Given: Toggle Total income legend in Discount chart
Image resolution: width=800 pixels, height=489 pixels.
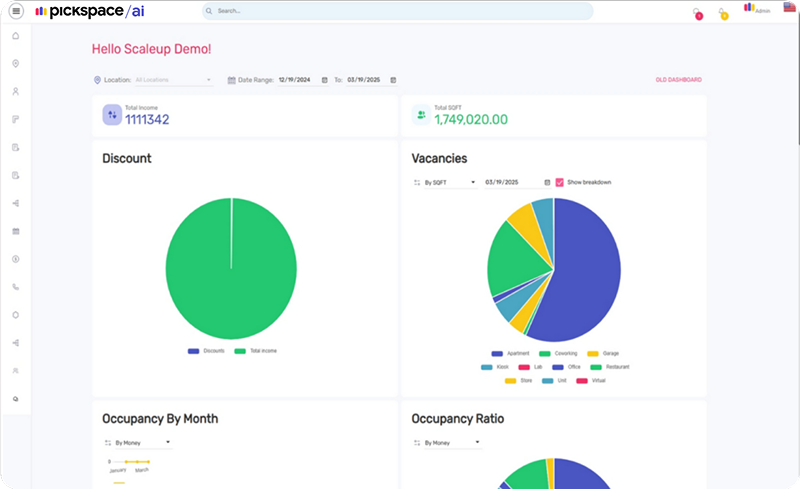Looking at the screenshot, I should (256, 351).
